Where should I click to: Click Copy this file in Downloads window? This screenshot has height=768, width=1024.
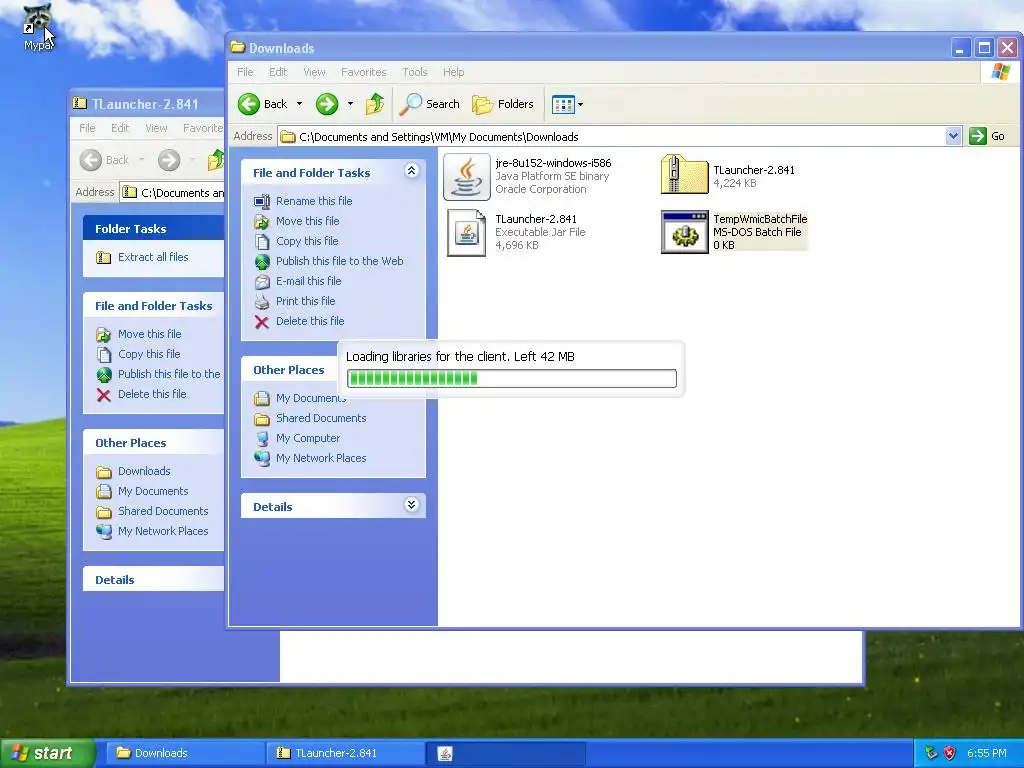tap(307, 241)
